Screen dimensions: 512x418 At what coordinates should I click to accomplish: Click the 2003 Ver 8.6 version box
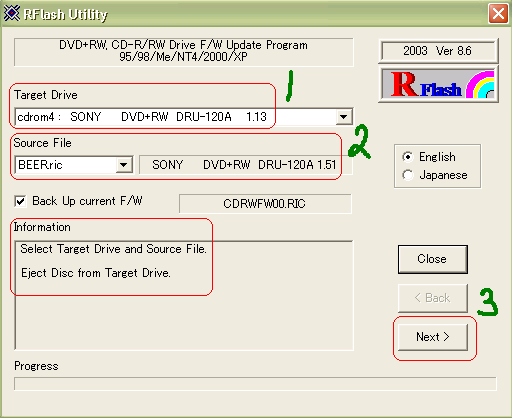[x=438, y=51]
